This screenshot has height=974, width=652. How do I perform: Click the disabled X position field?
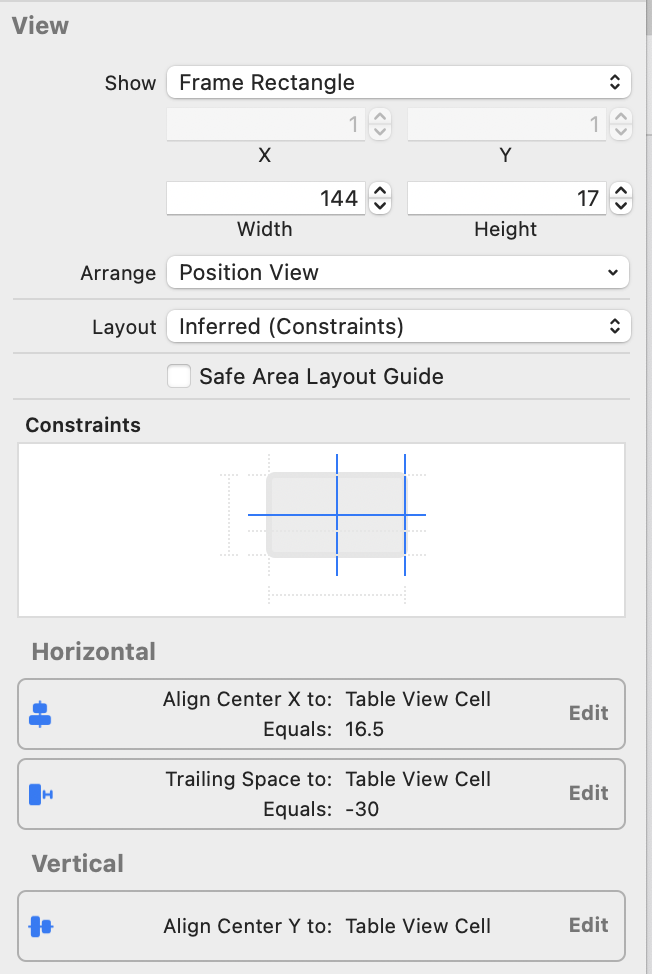[x=265, y=125]
